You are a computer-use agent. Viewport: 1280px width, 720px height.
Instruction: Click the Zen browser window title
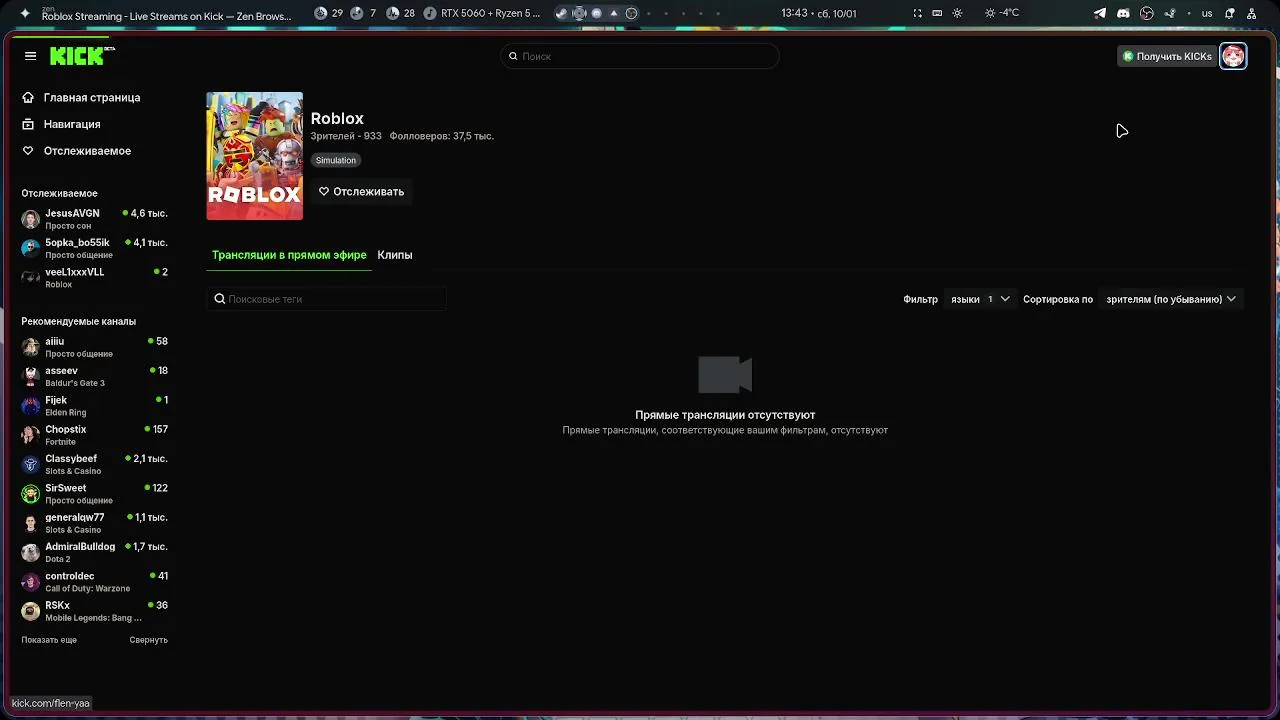[166, 14]
